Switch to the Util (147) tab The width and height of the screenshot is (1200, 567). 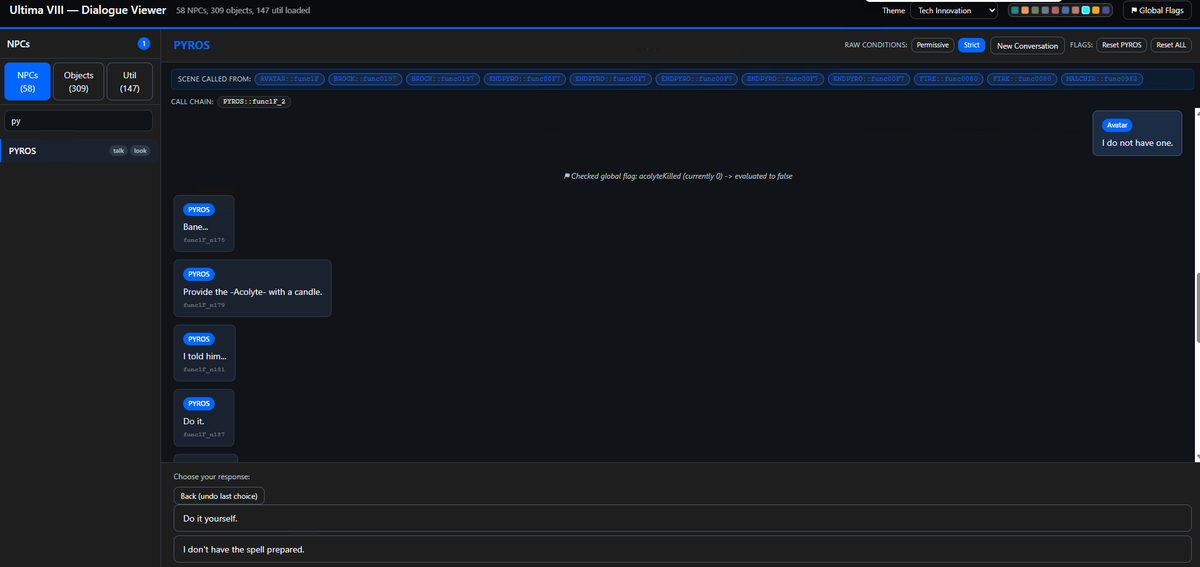tap(130, 82)
